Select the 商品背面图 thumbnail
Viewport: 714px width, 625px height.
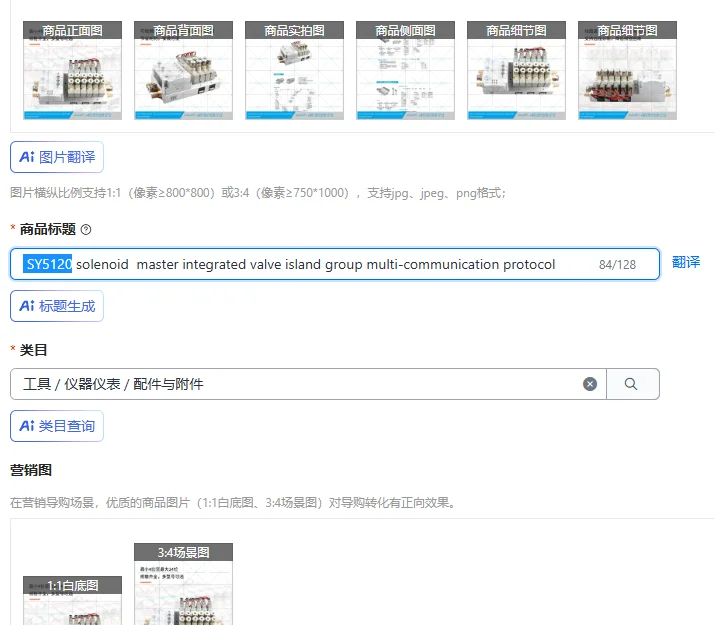tap(184, 70)
